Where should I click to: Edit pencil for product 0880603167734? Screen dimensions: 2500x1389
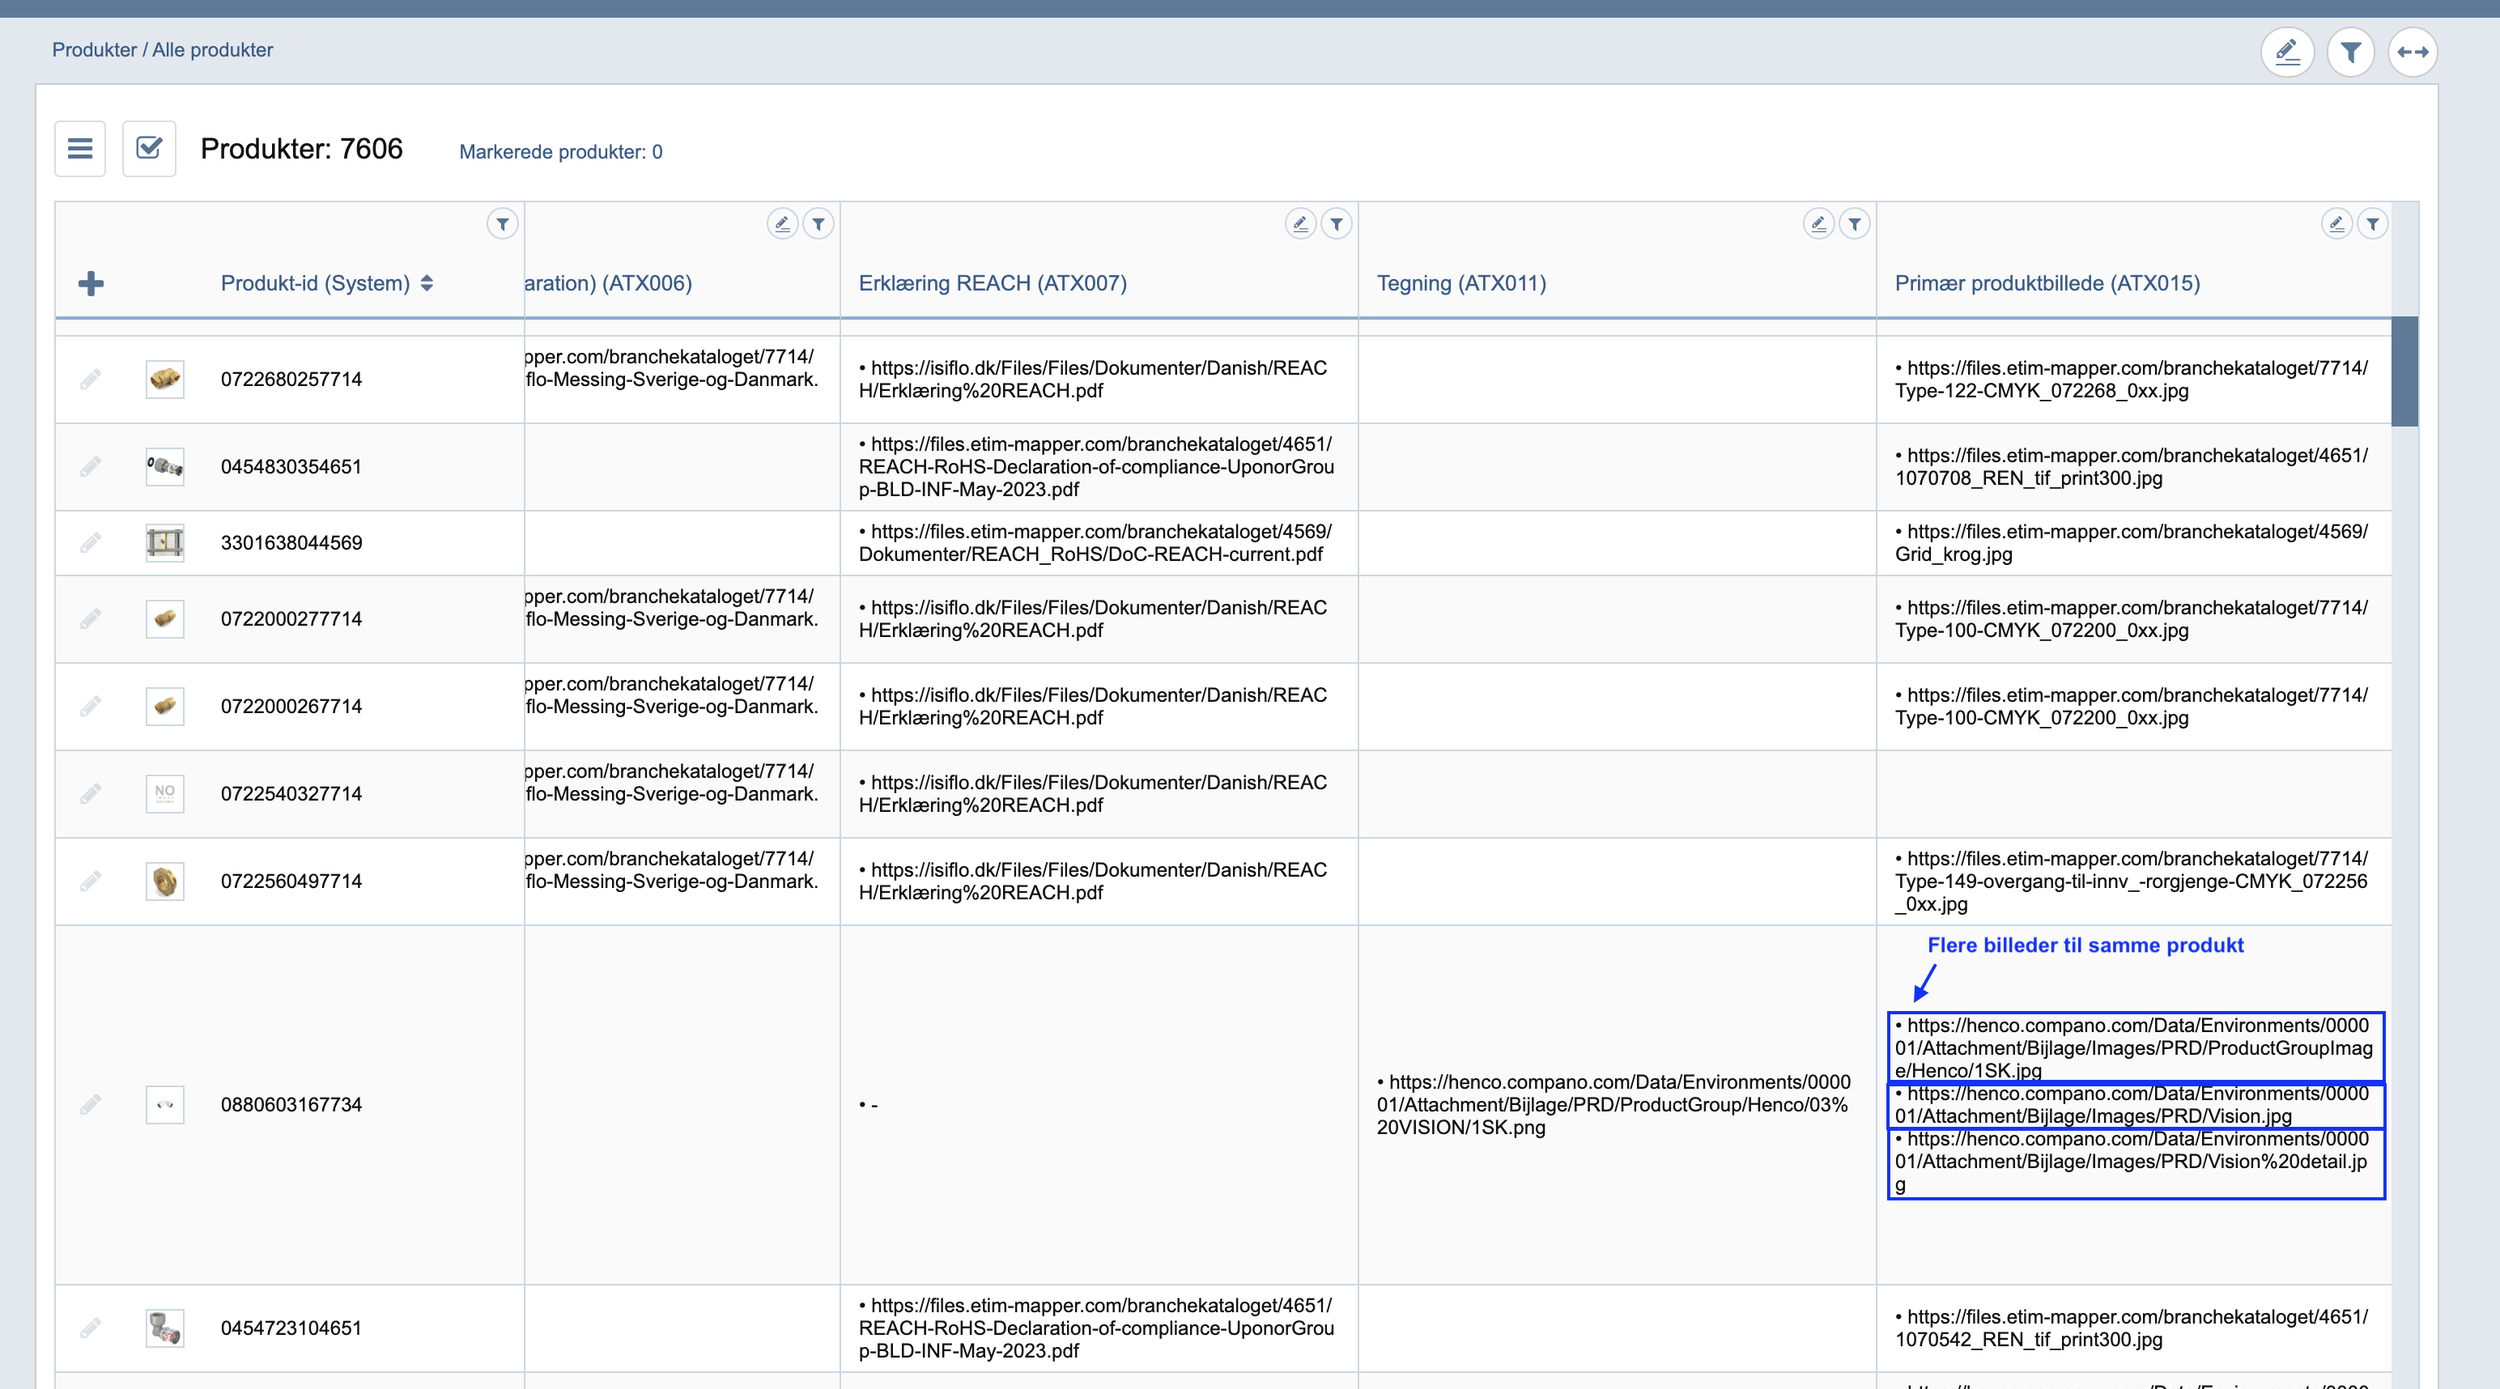point(91,1105)
